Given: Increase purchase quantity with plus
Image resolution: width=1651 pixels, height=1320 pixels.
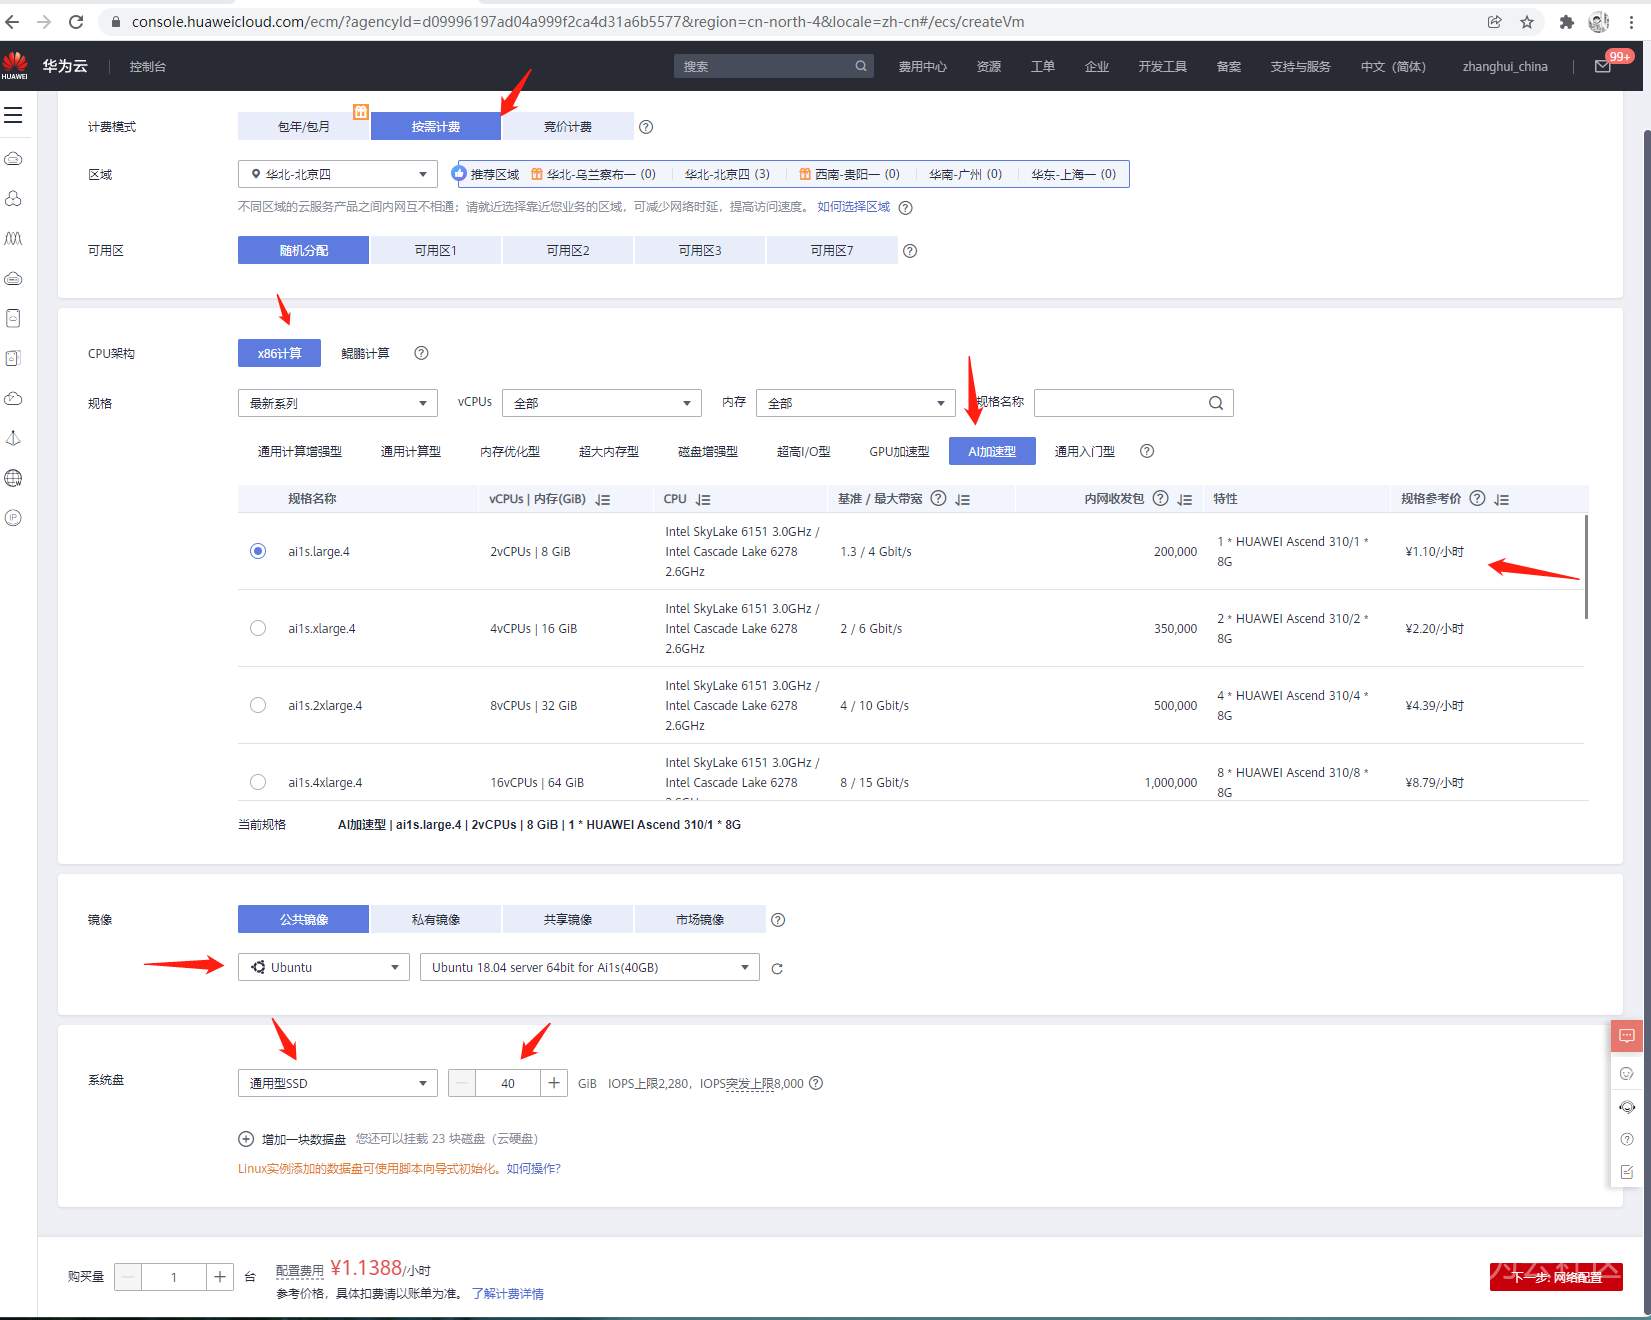Looking at the screenshot, I should [220, 1277].
